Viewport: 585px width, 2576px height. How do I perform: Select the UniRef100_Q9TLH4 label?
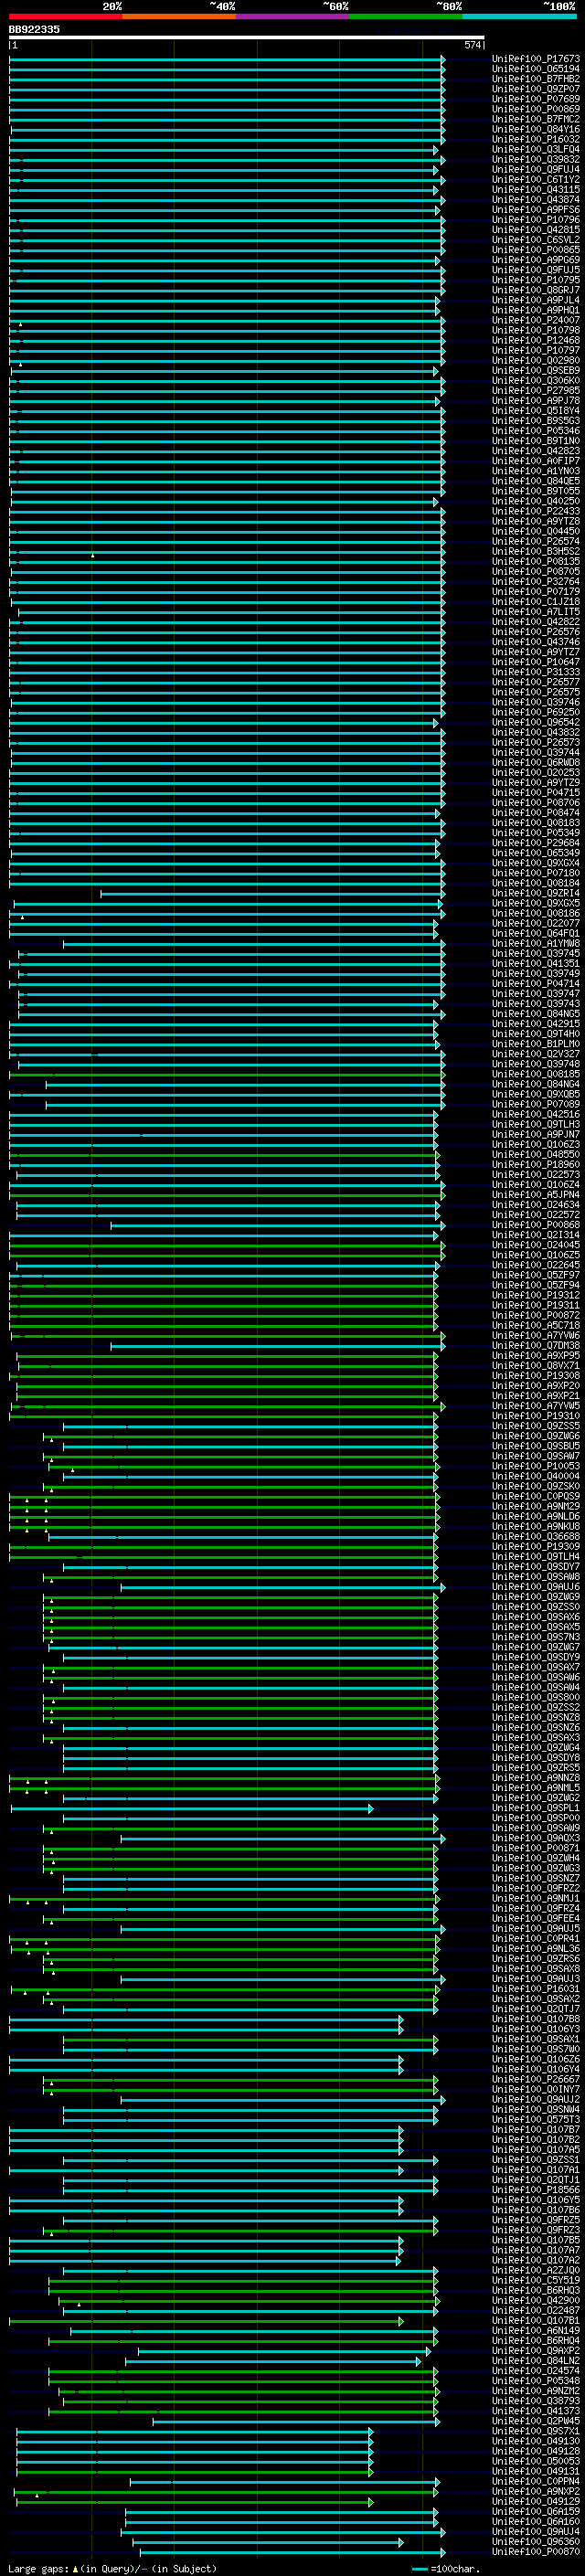coord(536,1557)
